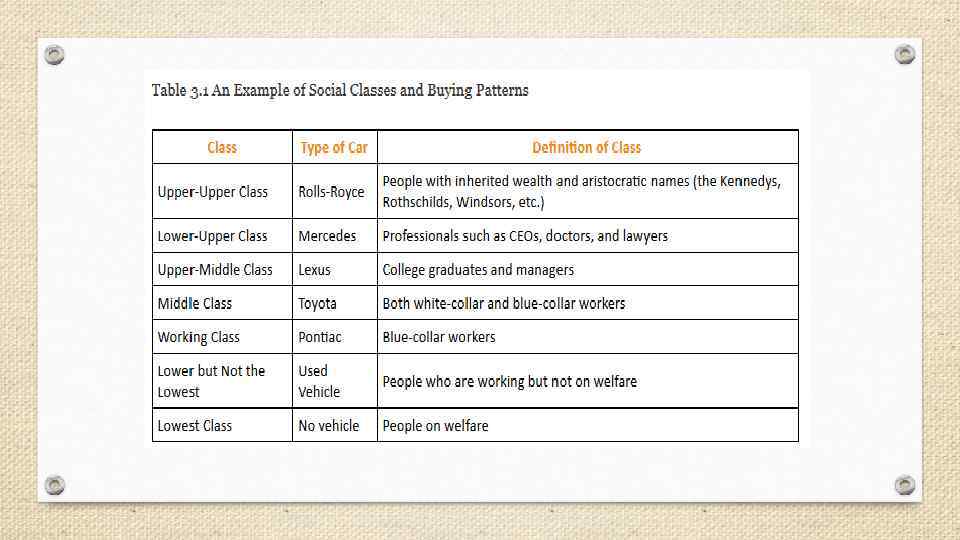Select the 'Definition of Class' header

[587, 147]
